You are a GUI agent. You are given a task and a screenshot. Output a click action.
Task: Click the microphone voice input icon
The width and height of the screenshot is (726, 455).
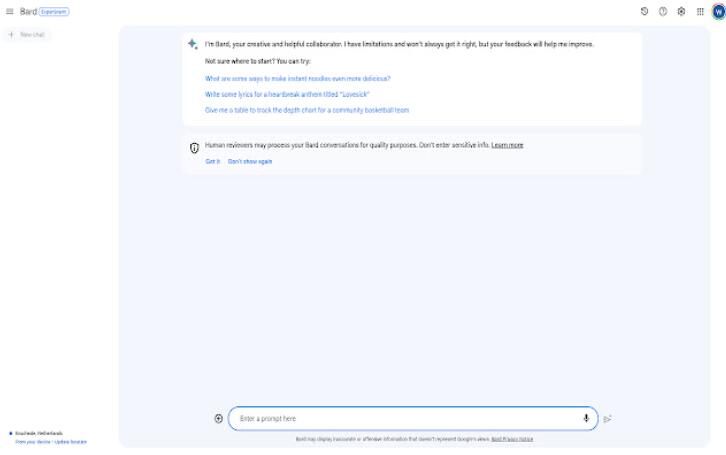tap(586, 418)
